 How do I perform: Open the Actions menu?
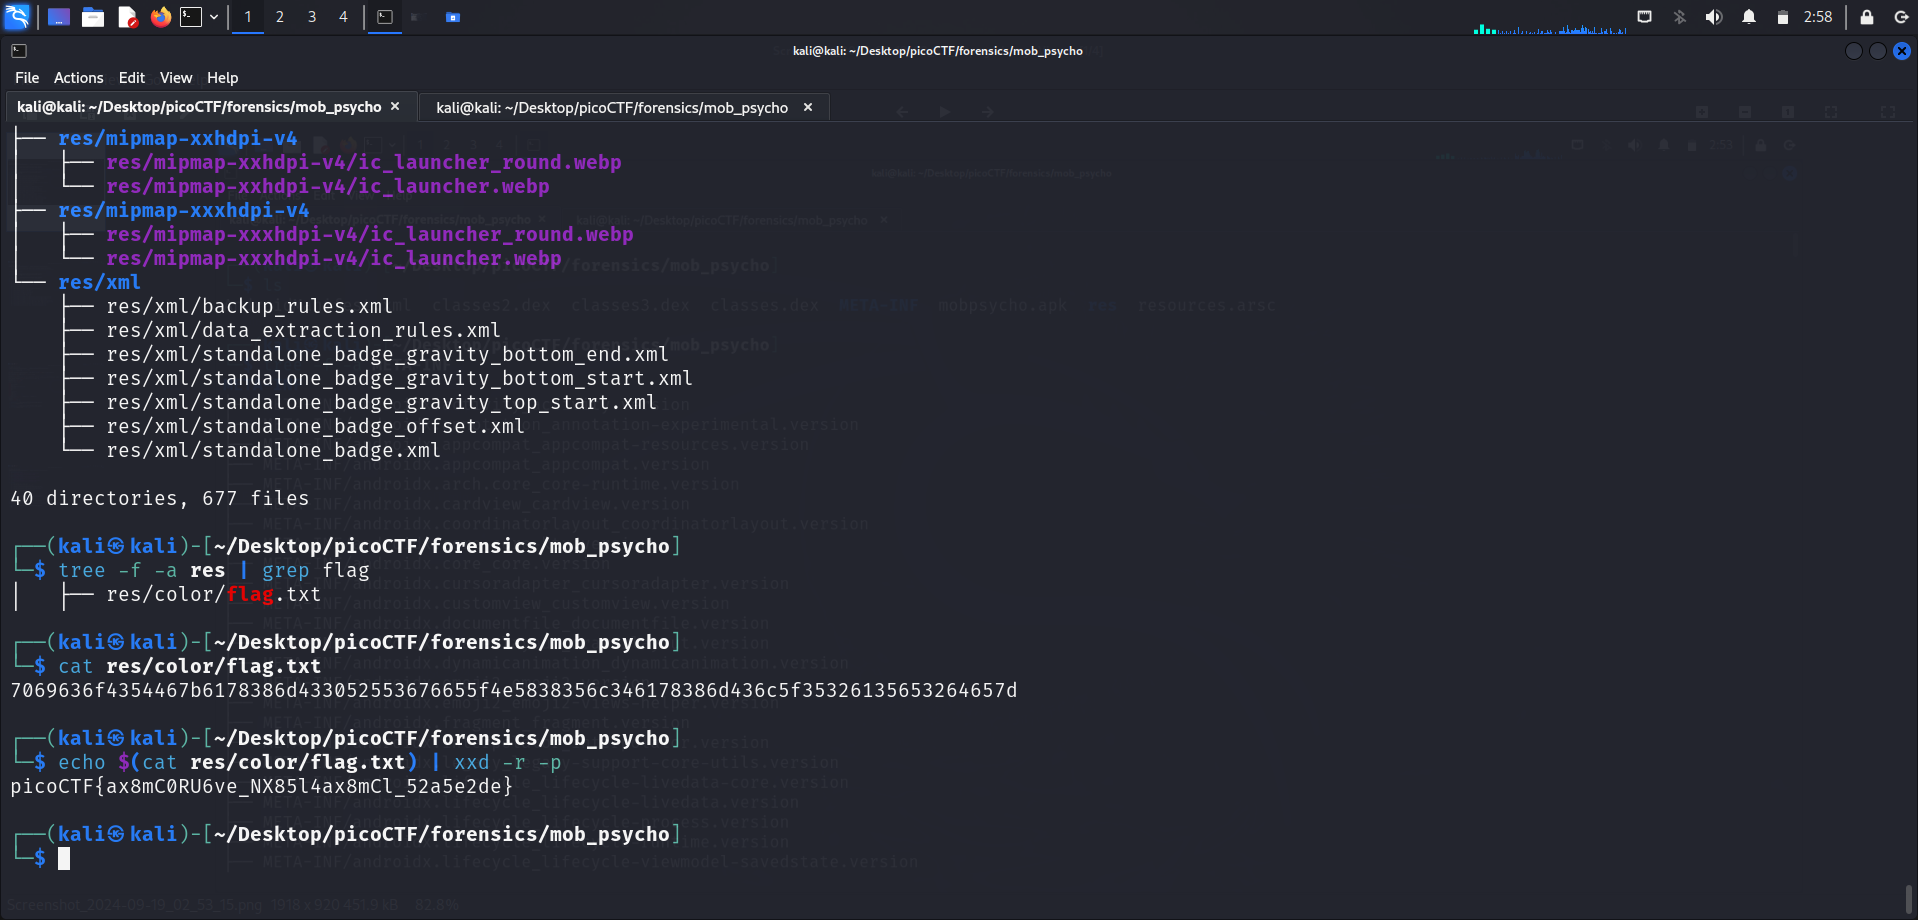pyautogui.click(x=78, y=78)
